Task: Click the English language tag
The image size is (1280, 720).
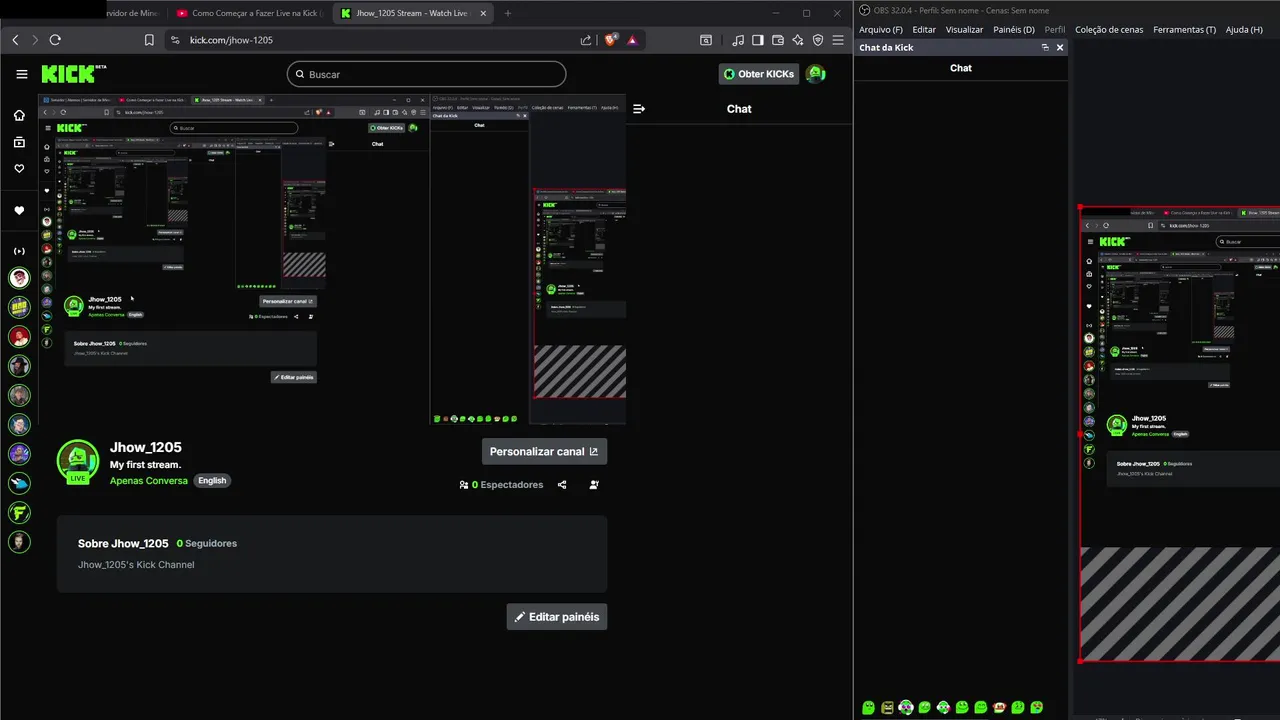Action: 212,480
